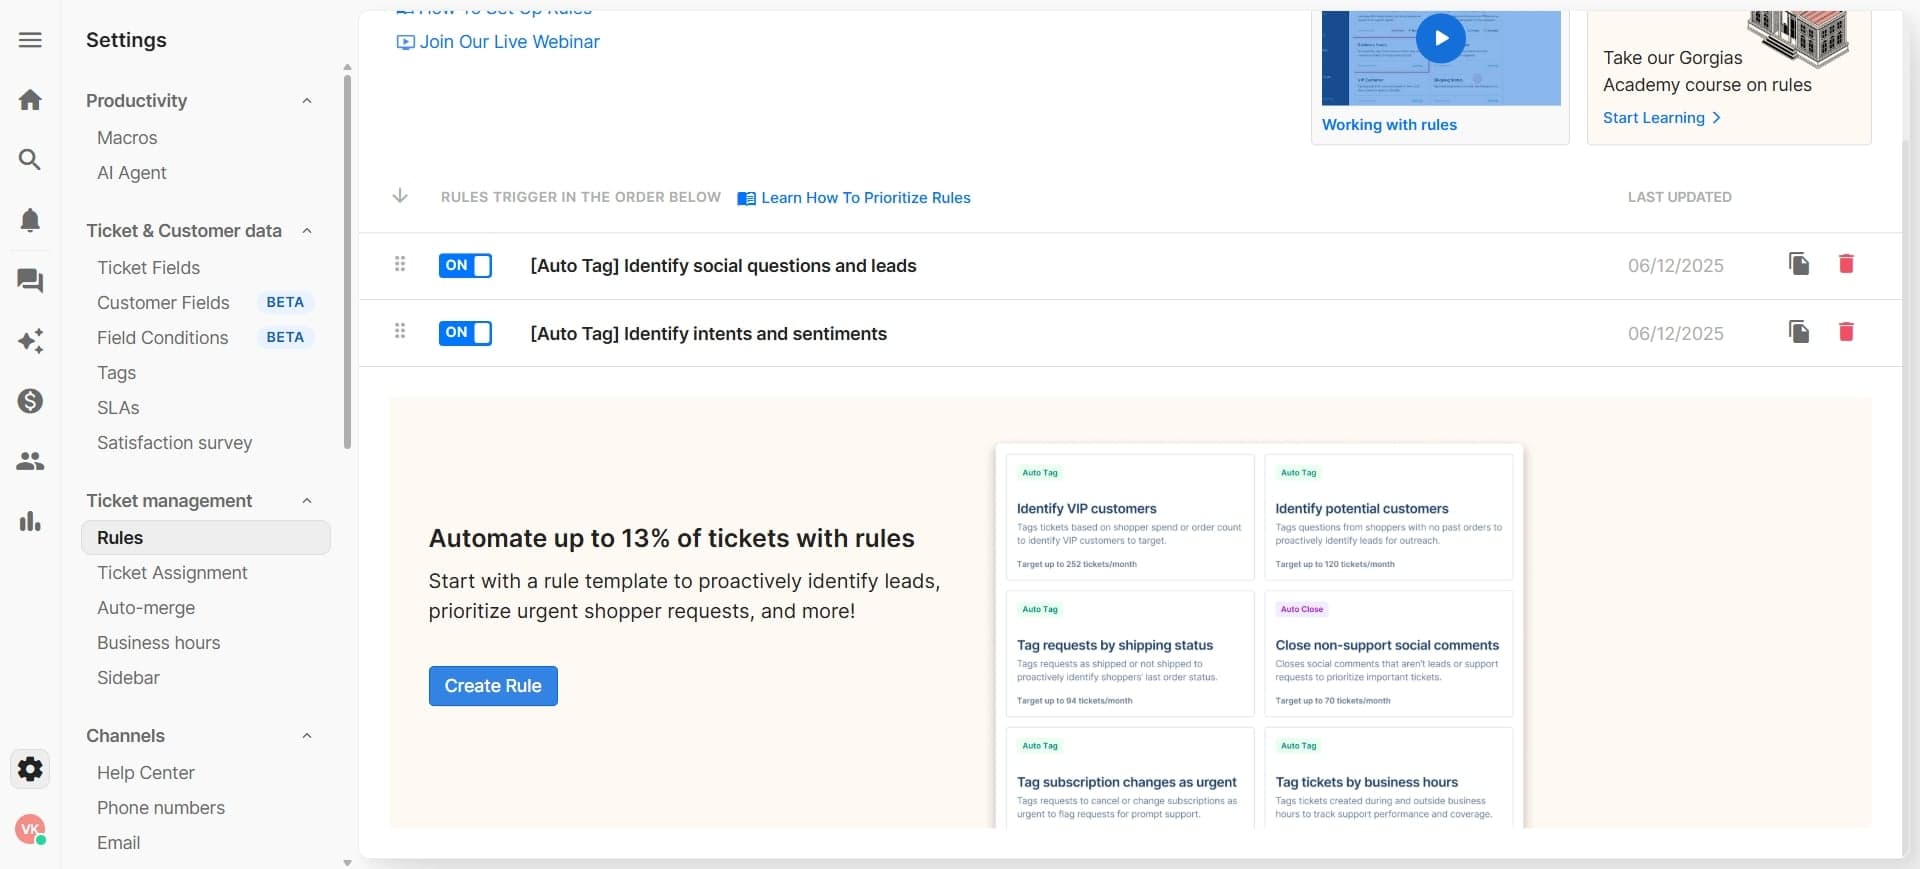
Task: Play the Working with rules video
Action: (1440, 39)
